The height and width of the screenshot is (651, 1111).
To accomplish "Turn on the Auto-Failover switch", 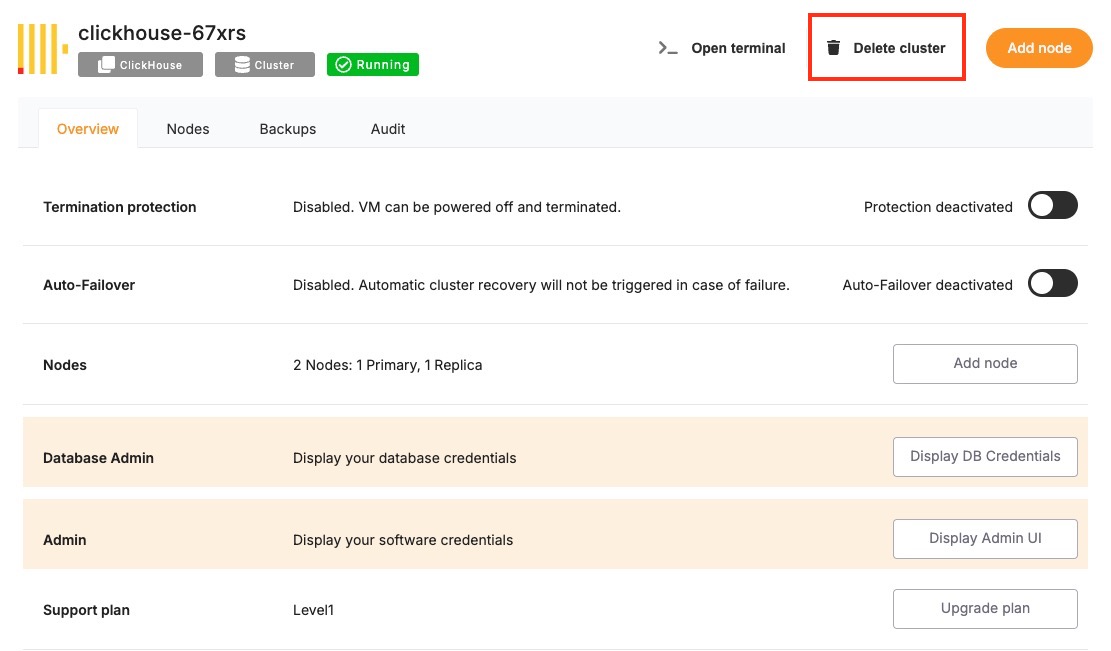I will [1053, 284].
